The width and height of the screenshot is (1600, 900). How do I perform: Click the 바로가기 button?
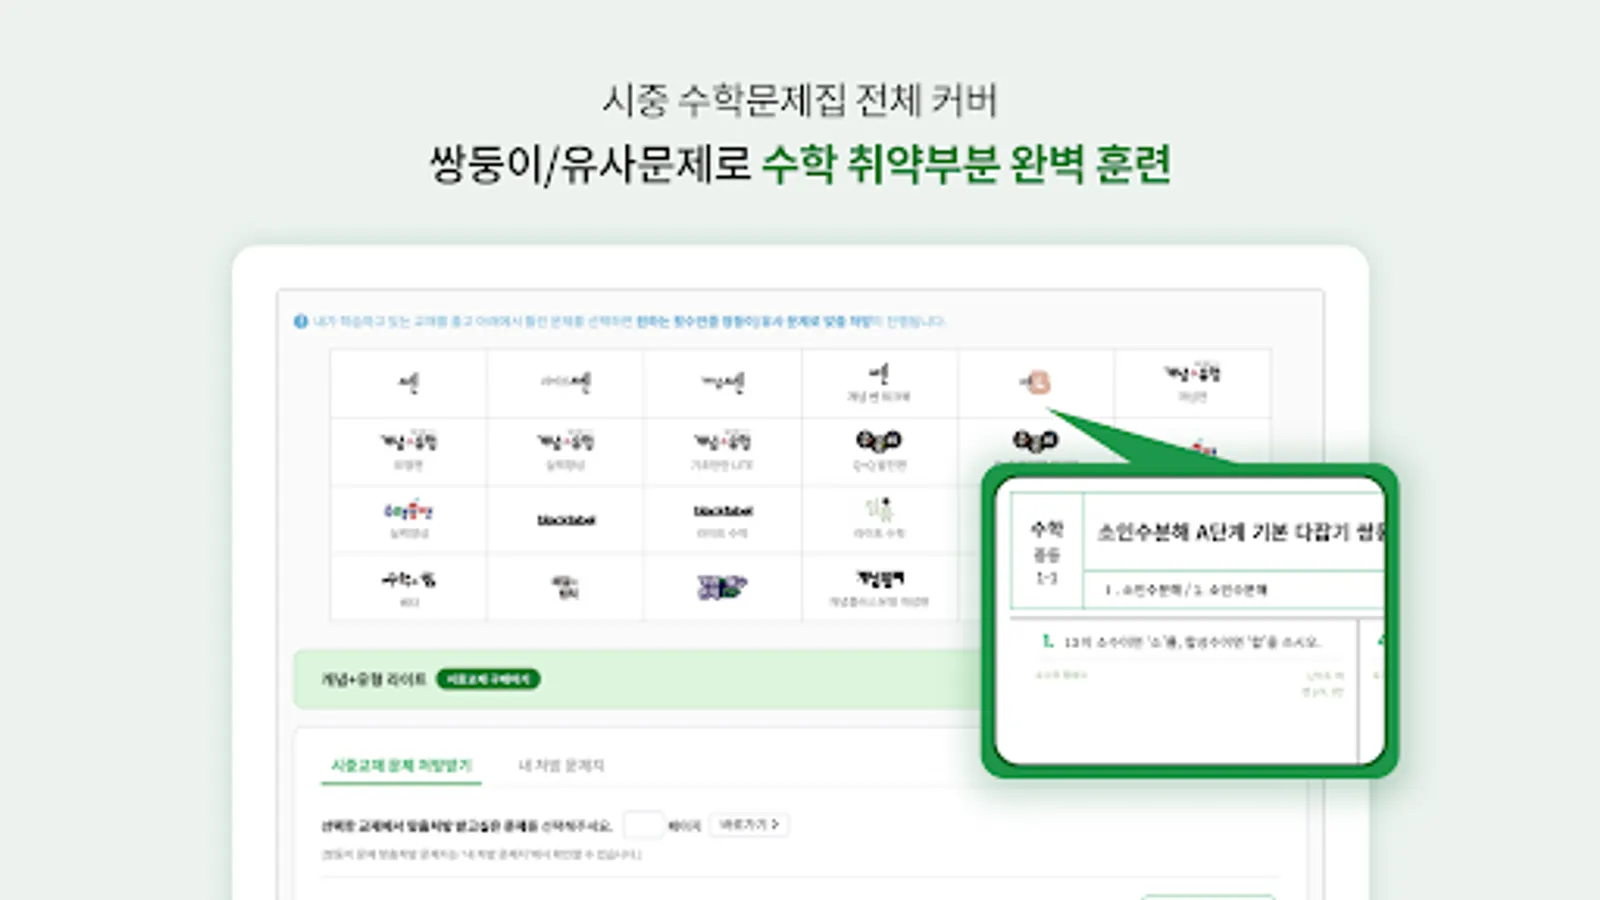[749, 824]
